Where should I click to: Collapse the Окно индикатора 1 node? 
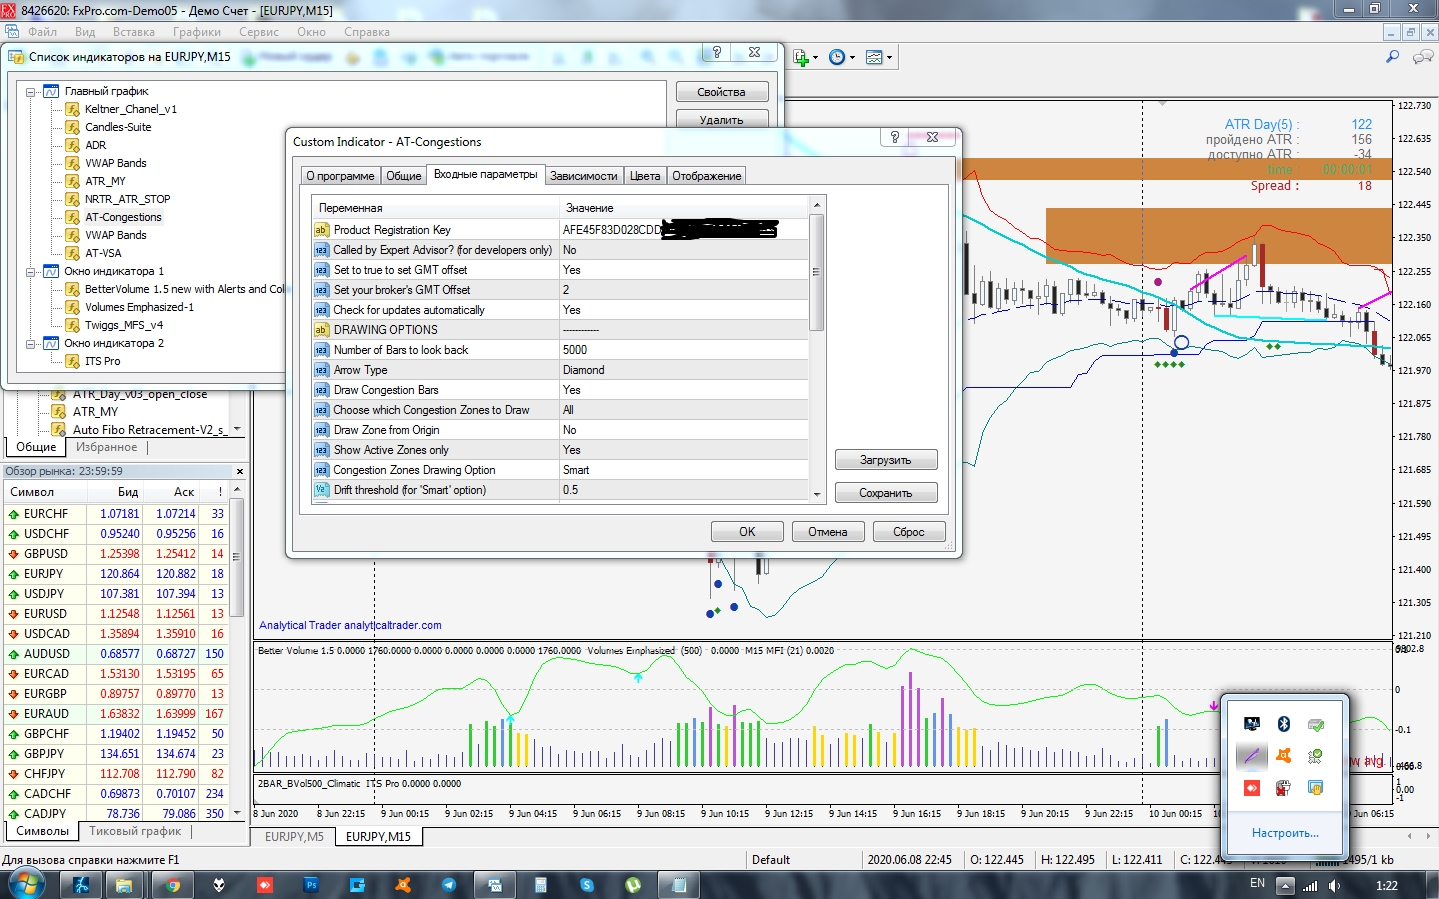point(31,271)
